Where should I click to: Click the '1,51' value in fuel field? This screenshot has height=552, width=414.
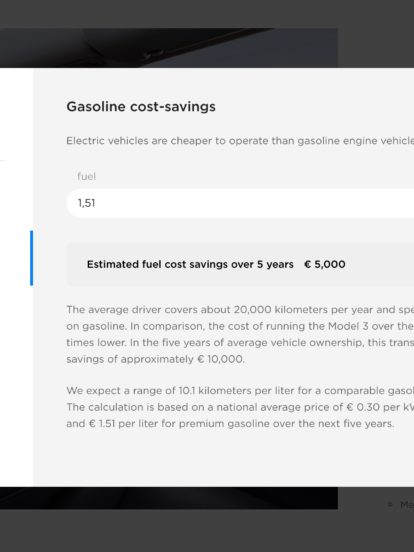(86, 203)
